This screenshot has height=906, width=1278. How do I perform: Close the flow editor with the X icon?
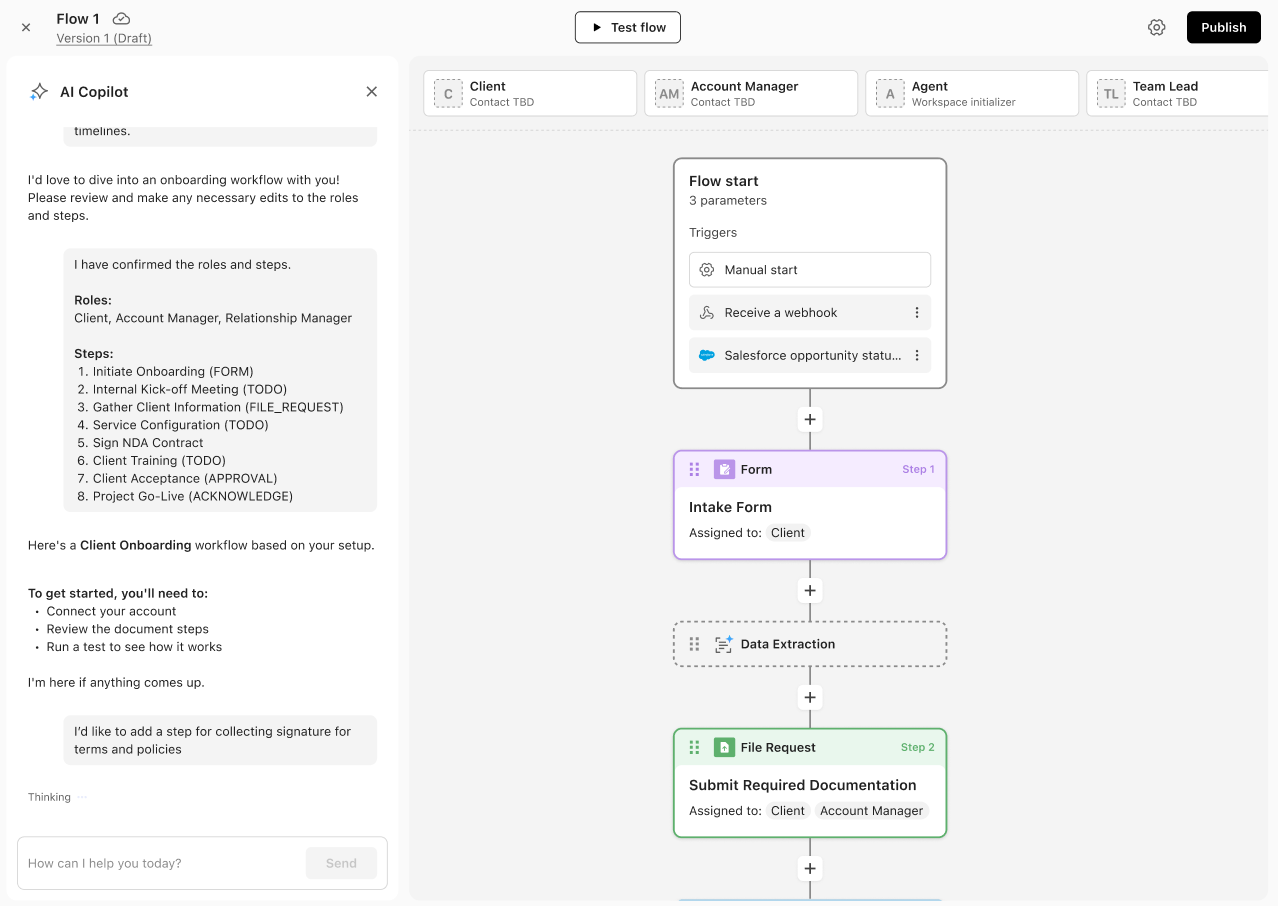[26, 28]
